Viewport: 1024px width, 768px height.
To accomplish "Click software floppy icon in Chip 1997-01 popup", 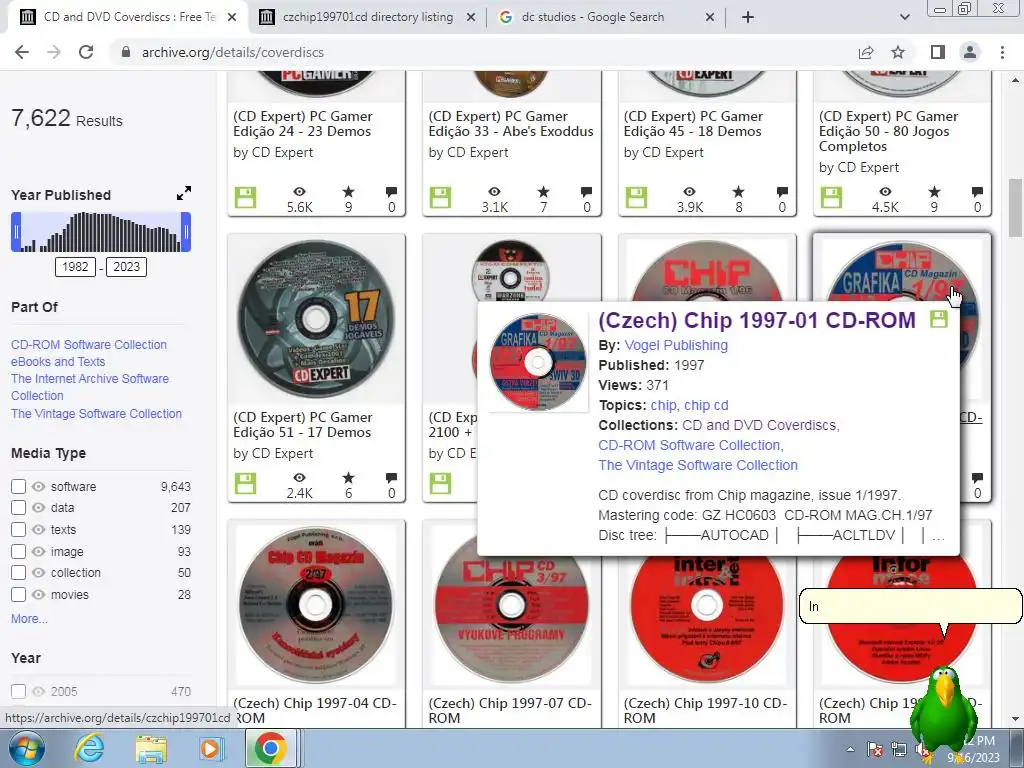I will pyautogui.click(x=938, y=319).
